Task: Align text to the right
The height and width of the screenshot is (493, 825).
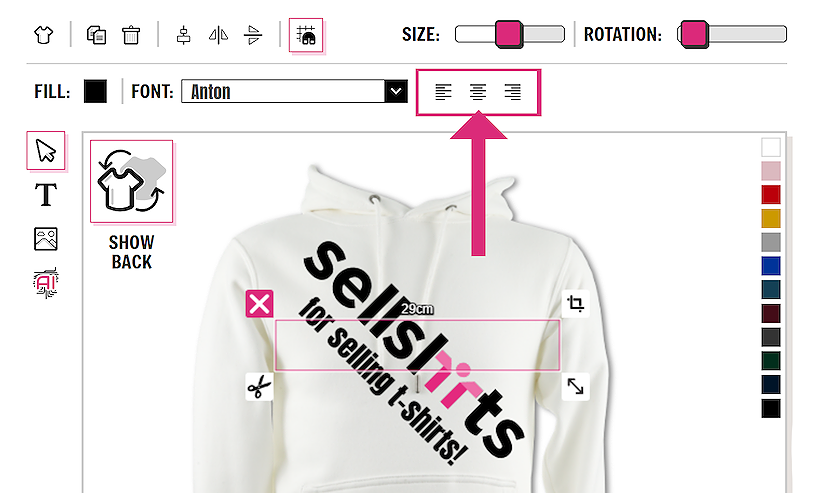Action: [x=512, y=92]
